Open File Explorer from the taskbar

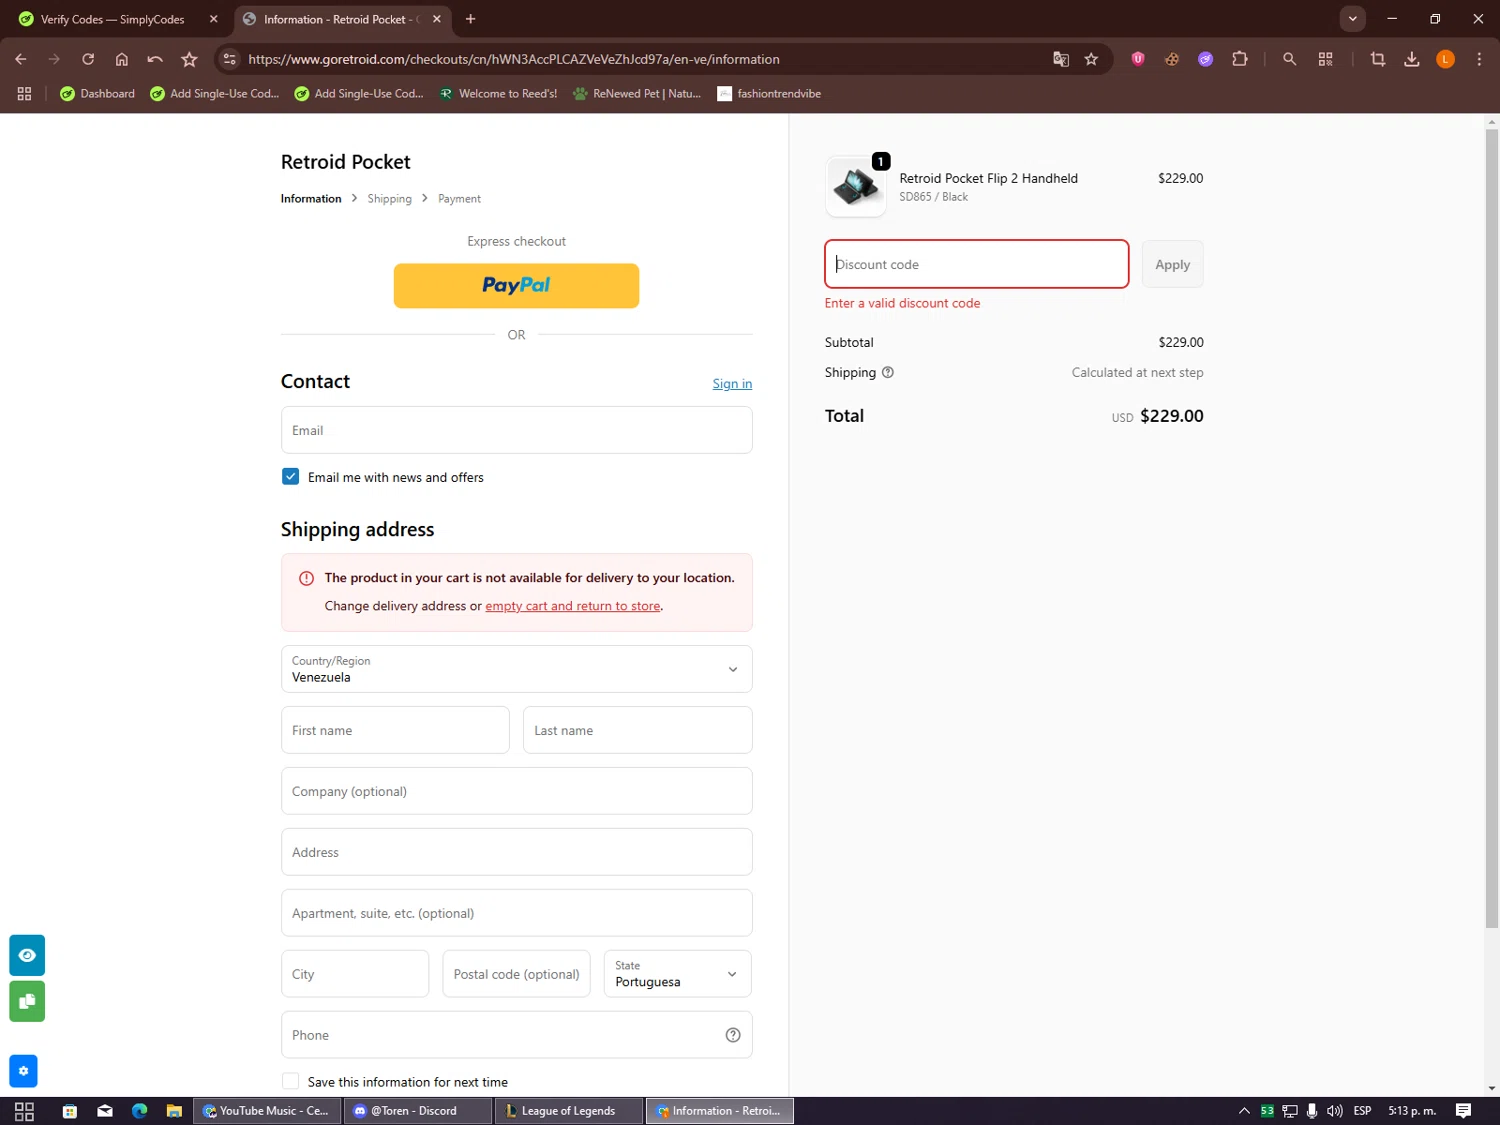point(174,1111)
